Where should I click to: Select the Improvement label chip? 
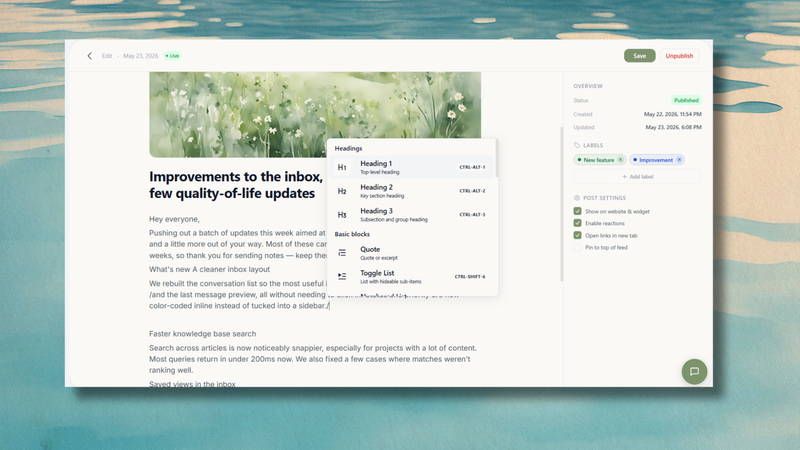click(656, 160)
